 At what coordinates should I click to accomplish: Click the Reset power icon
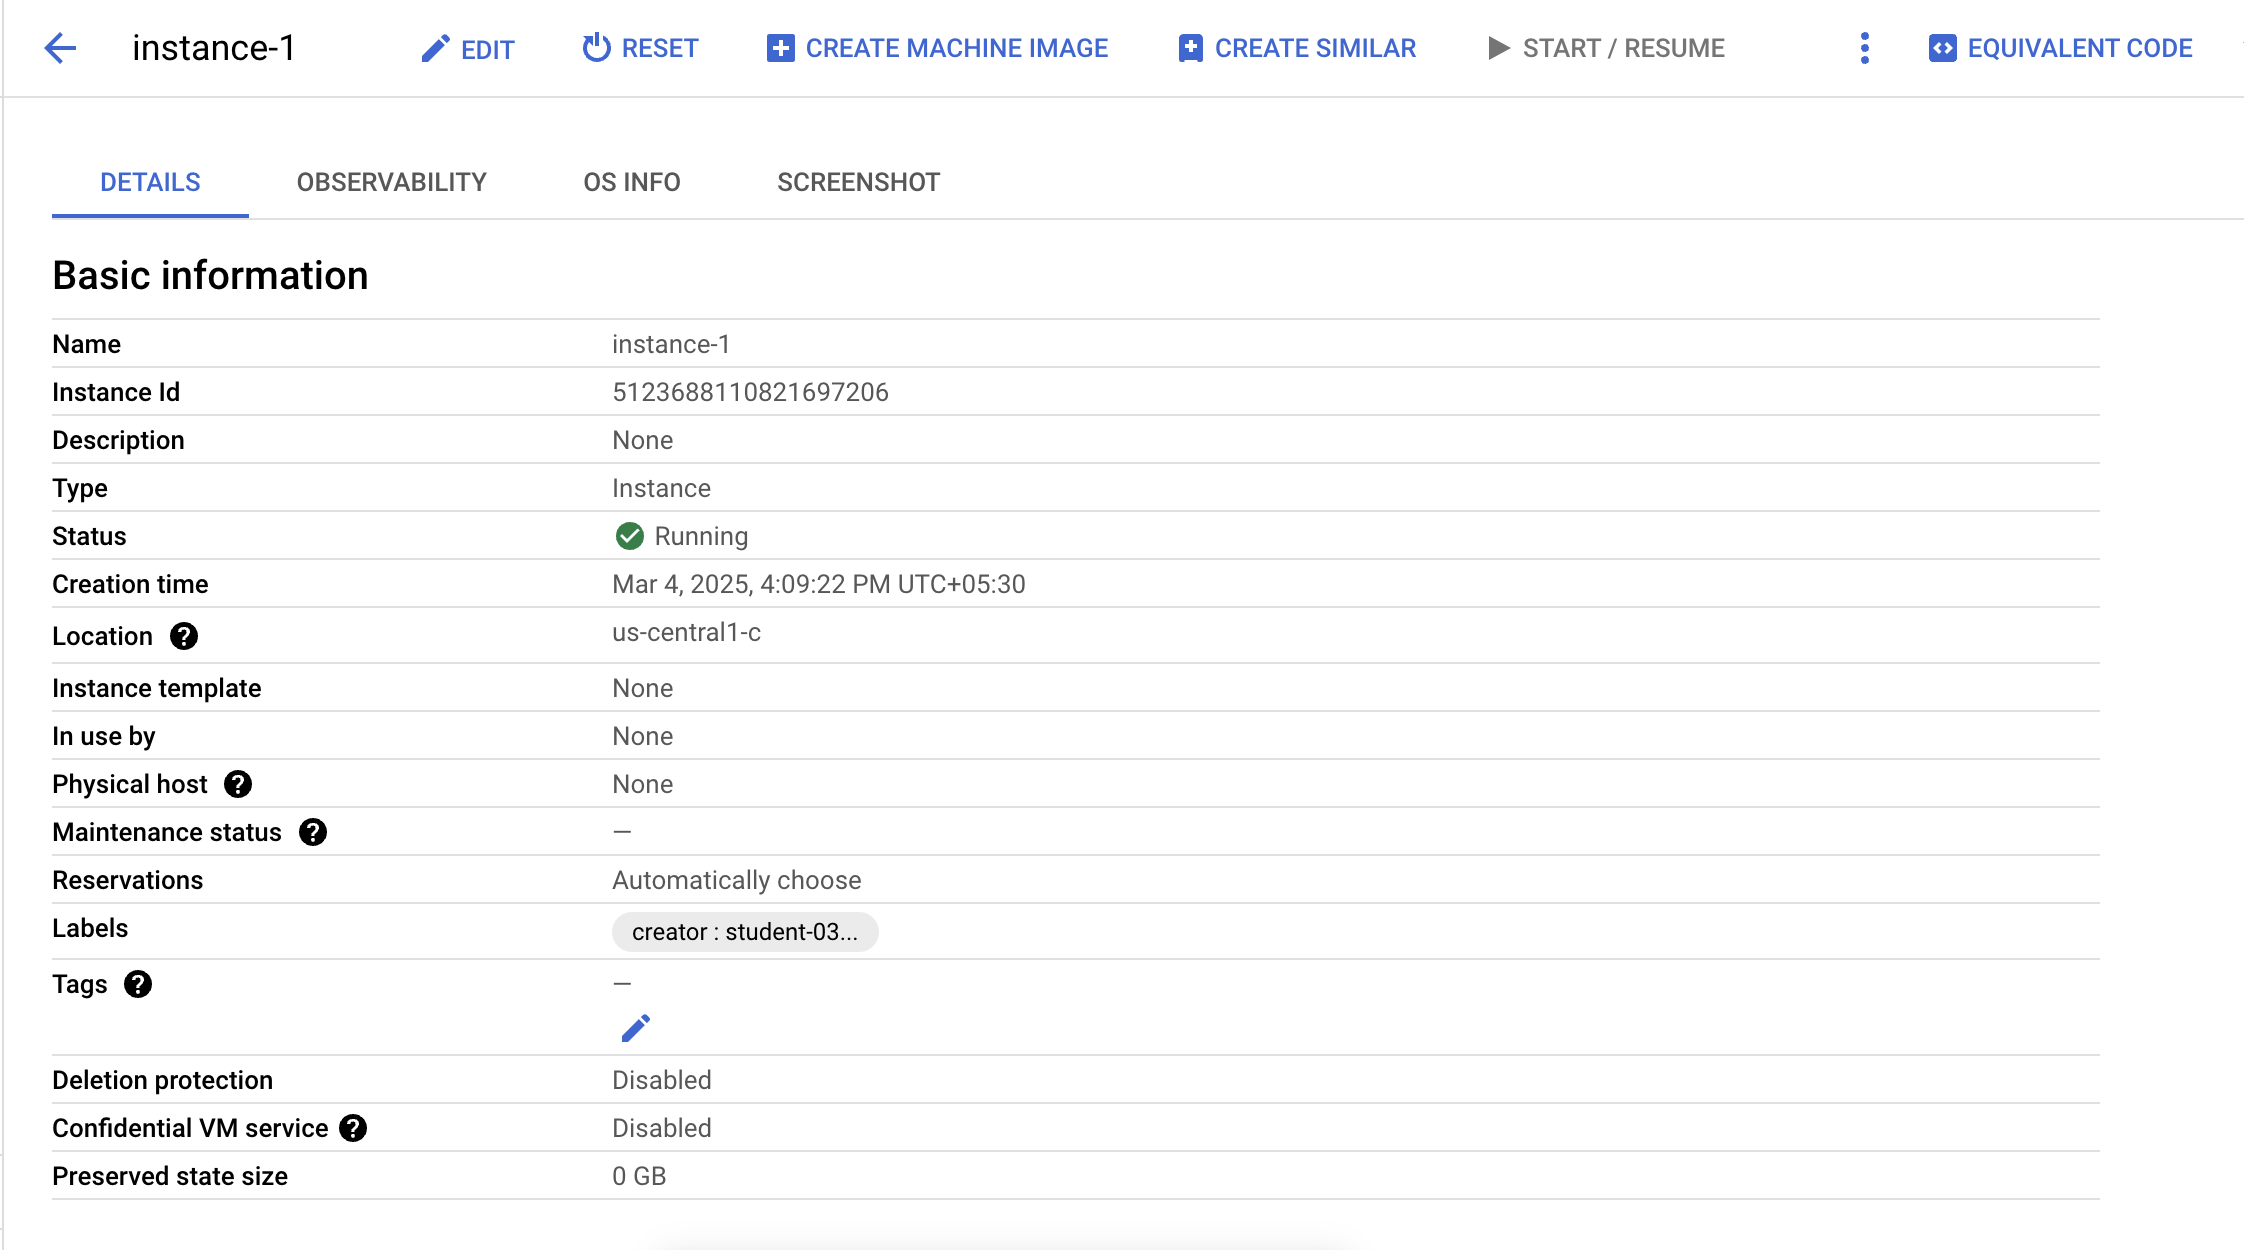(x=595, y=47)
